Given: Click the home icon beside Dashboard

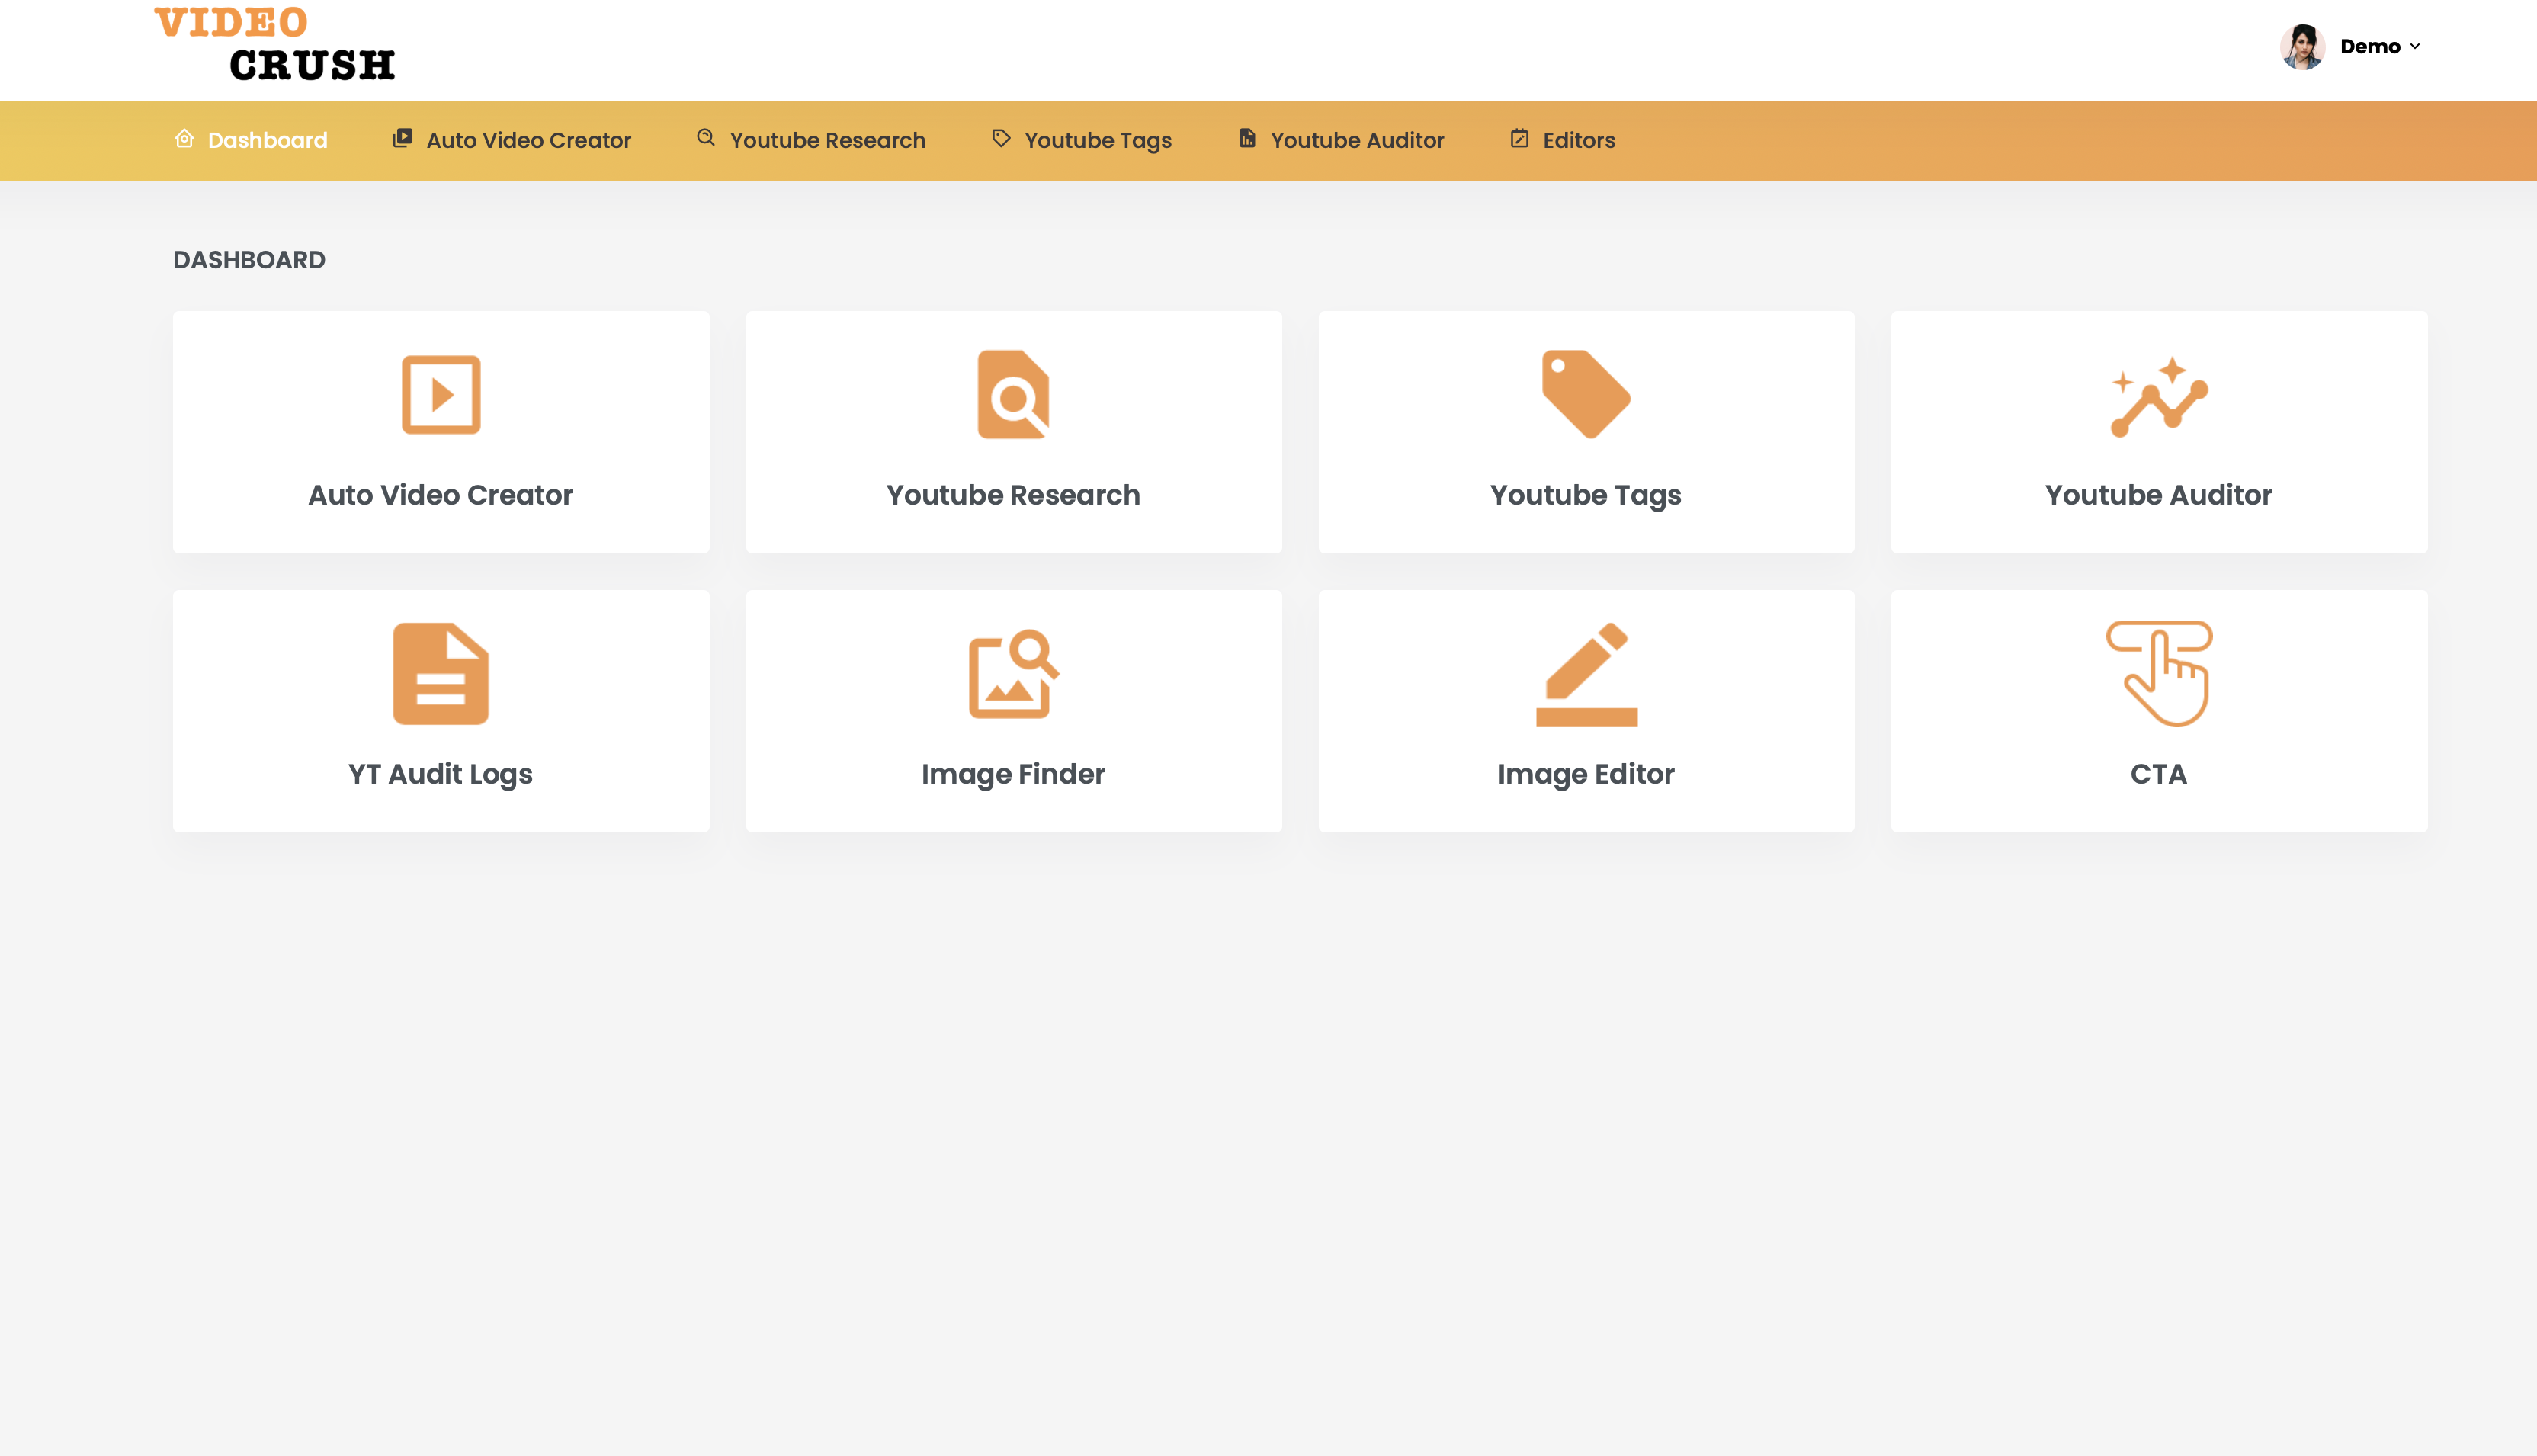Looking at the screenshot, I should [x=184, y=139].
